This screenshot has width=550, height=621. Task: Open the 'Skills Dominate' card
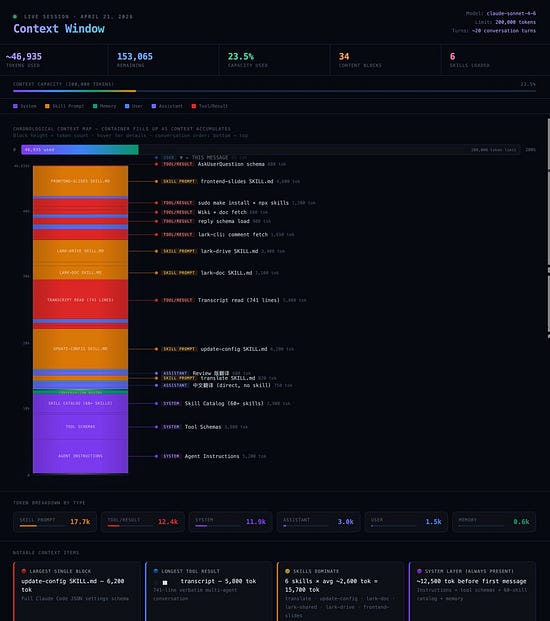click(341, 591)
